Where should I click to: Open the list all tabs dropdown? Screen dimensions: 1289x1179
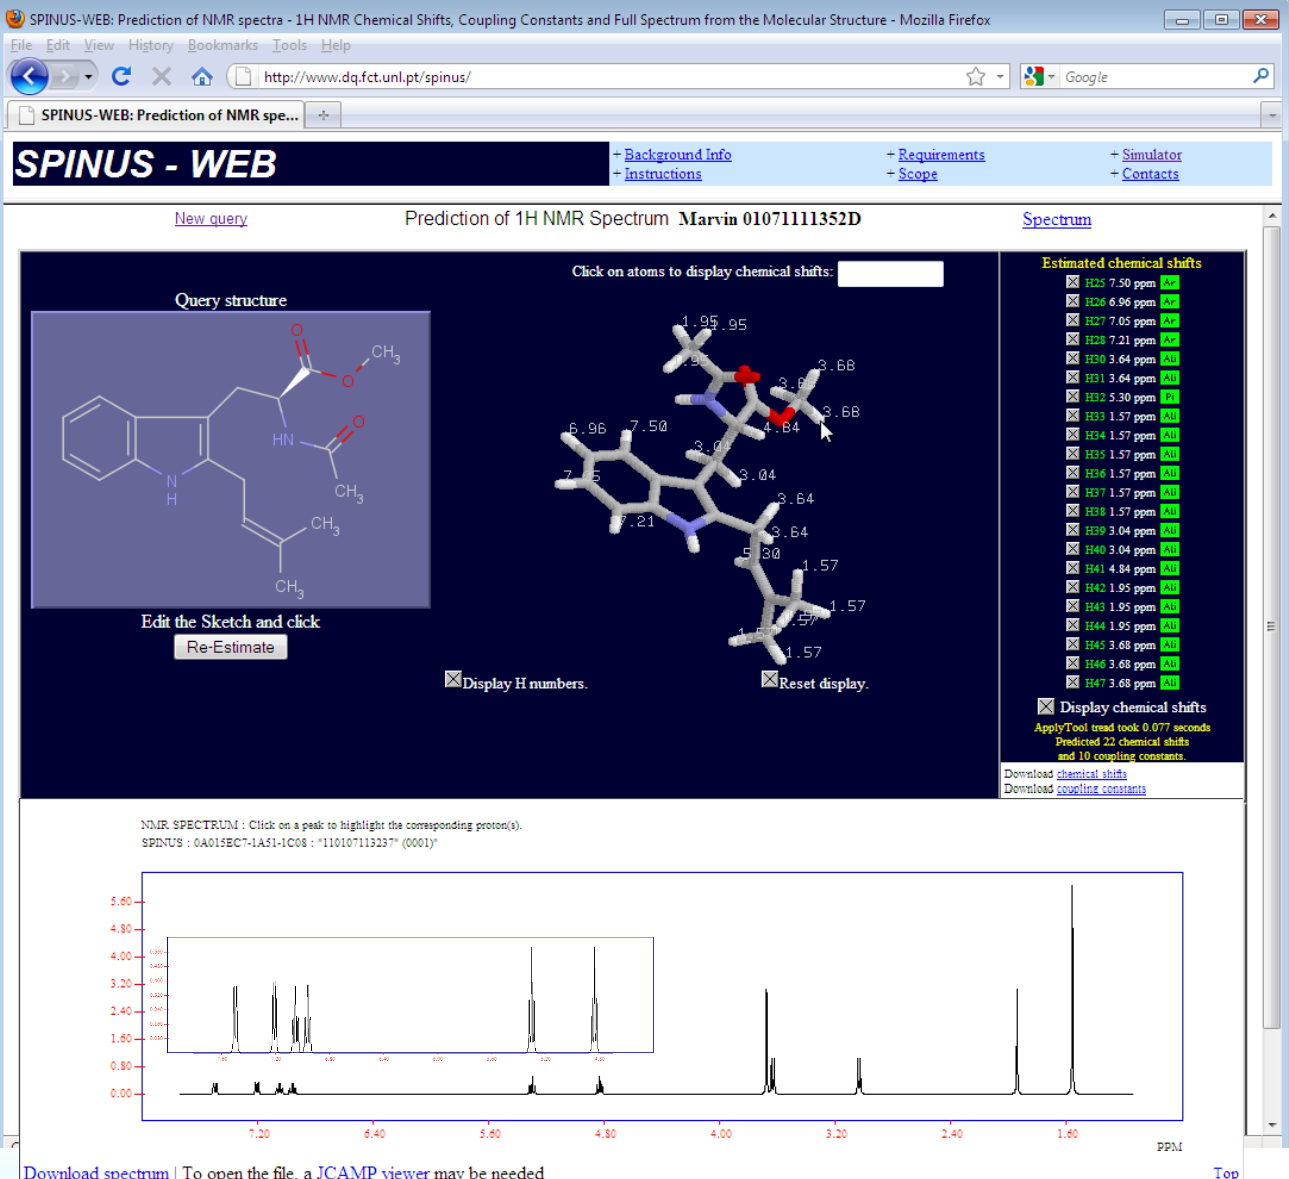click(1272, 115)
